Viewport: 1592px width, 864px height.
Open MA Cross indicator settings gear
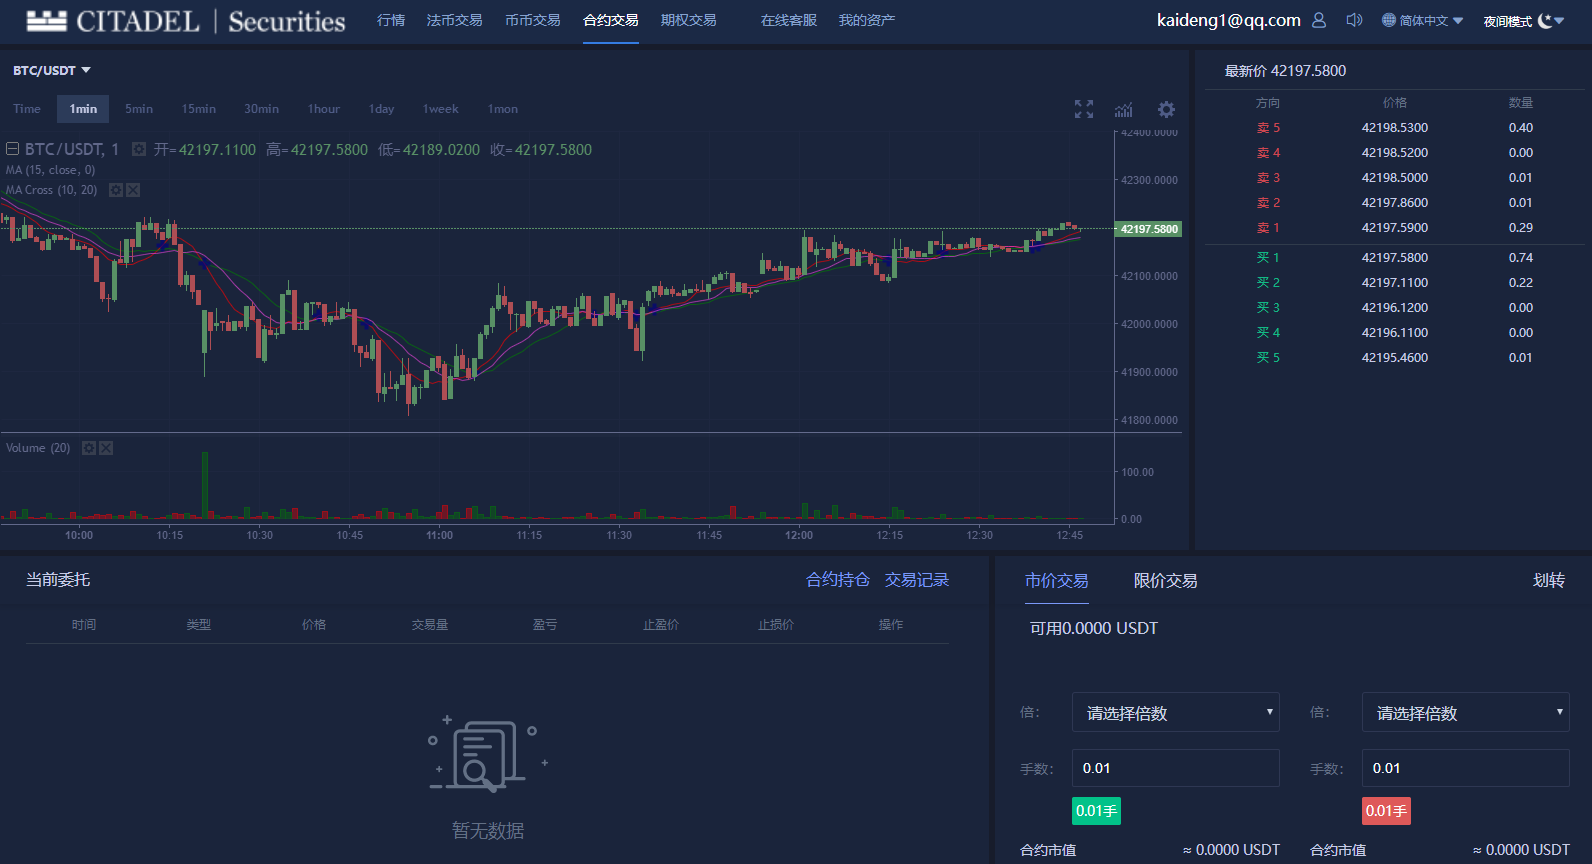(116, 190)
